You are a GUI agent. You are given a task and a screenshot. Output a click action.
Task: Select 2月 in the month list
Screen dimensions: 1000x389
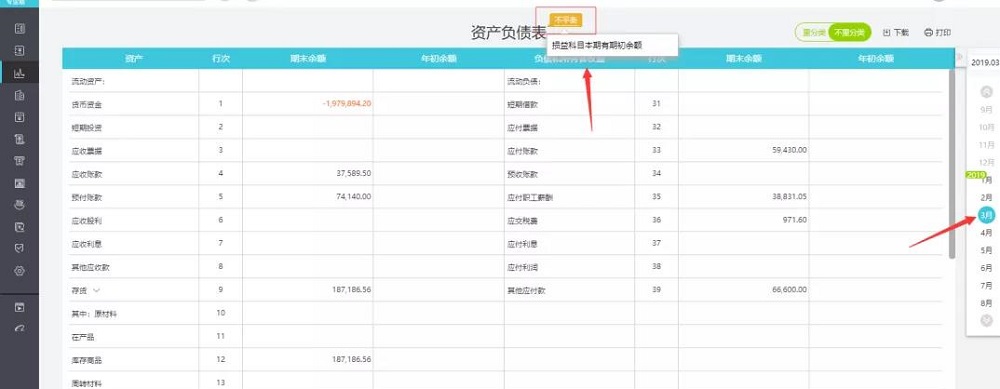pyautogui.click(x=986, y=198)
